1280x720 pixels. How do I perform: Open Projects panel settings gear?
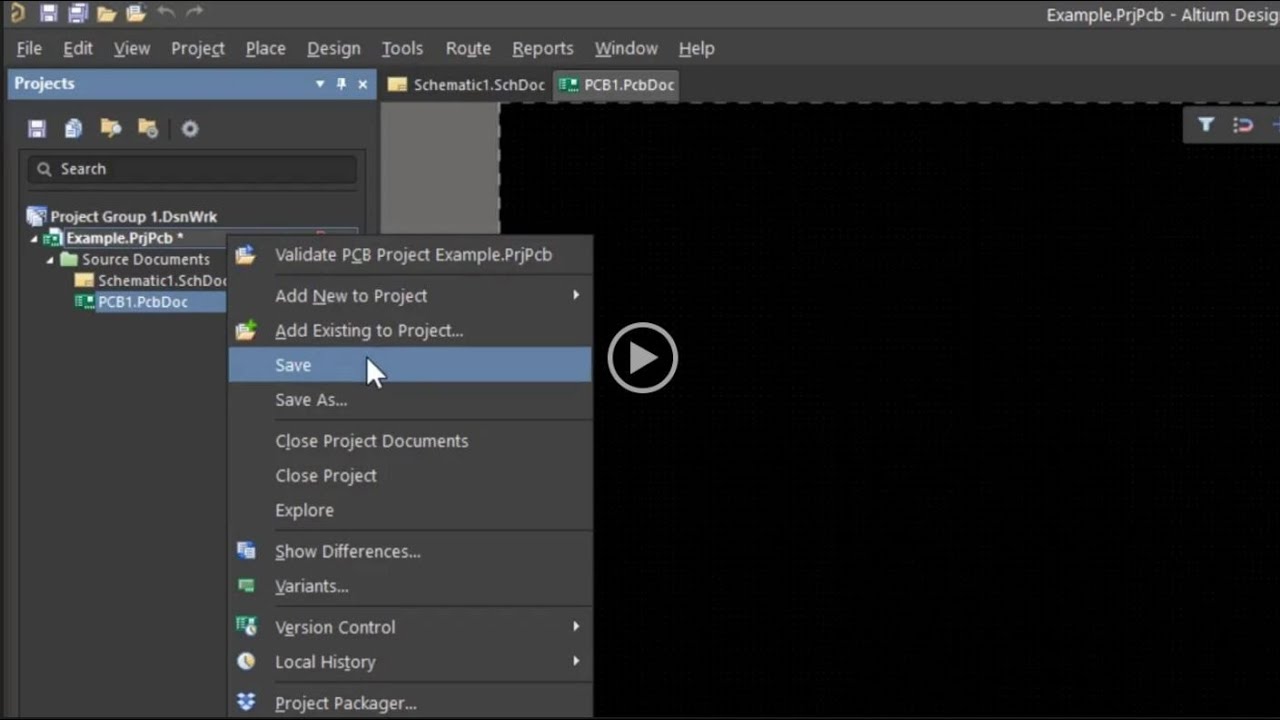(x=190, y=128)
